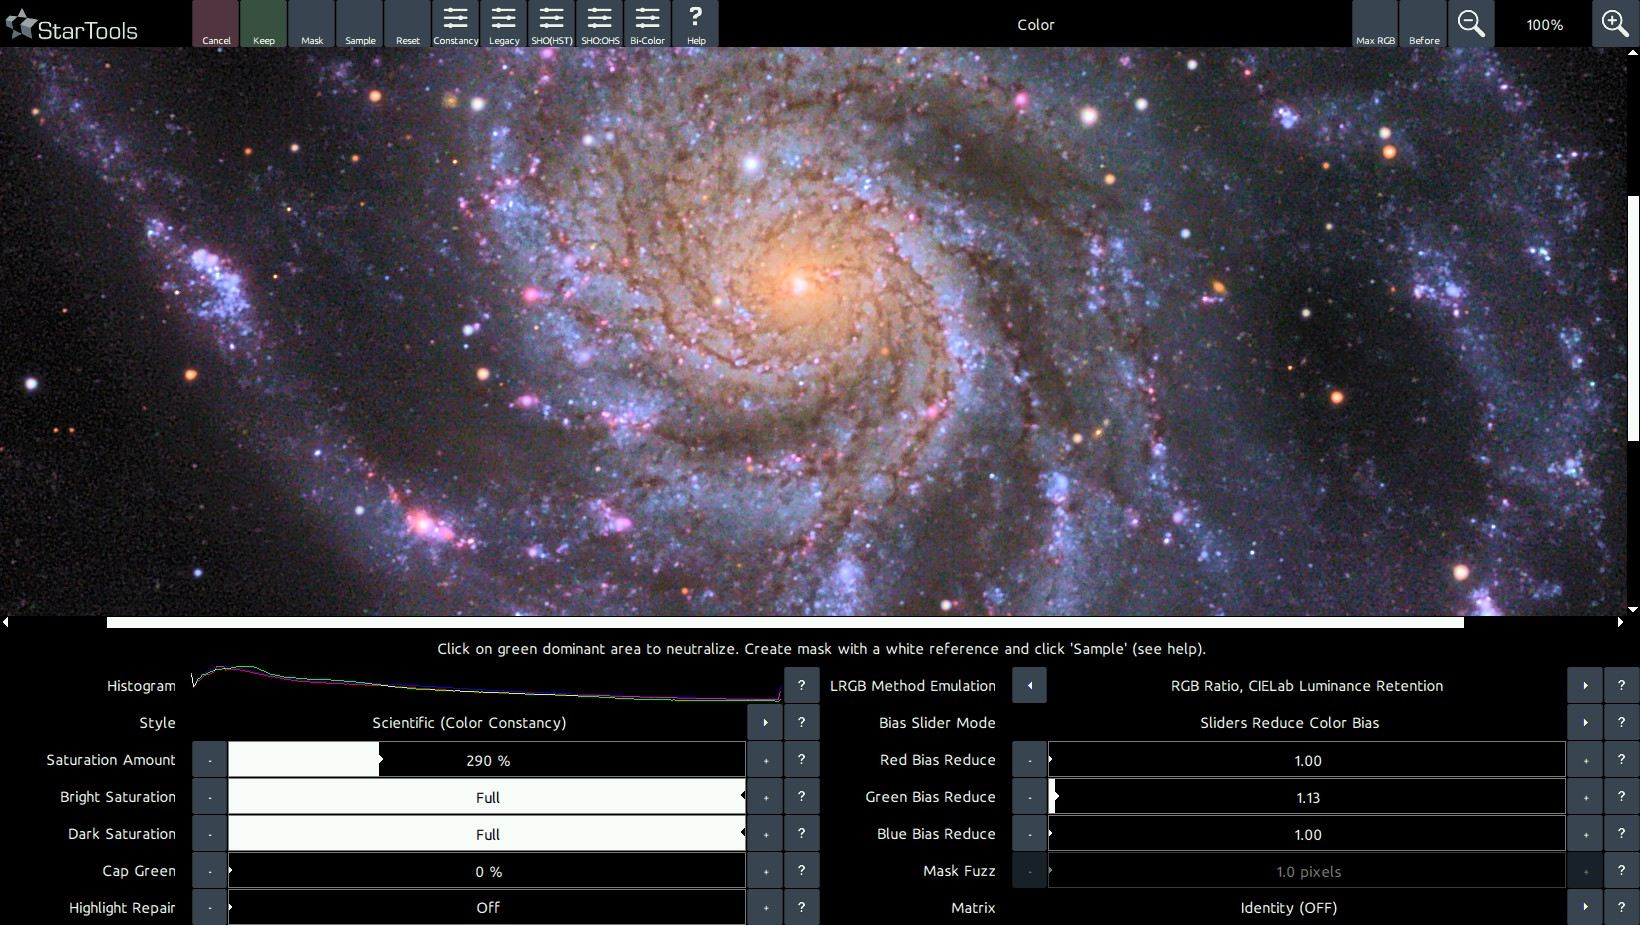This screenshot has height=925, width=1640.
Task: Click the Sample toolbar button
Action: (x=360, y=24)
